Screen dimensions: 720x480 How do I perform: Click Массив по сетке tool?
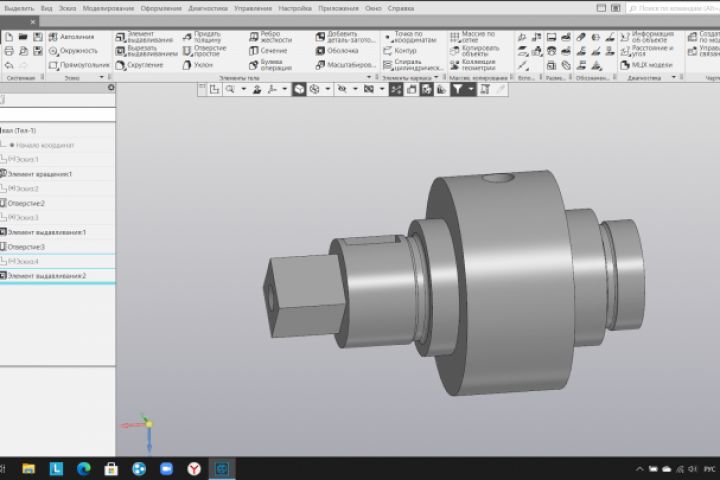point(472,37)
